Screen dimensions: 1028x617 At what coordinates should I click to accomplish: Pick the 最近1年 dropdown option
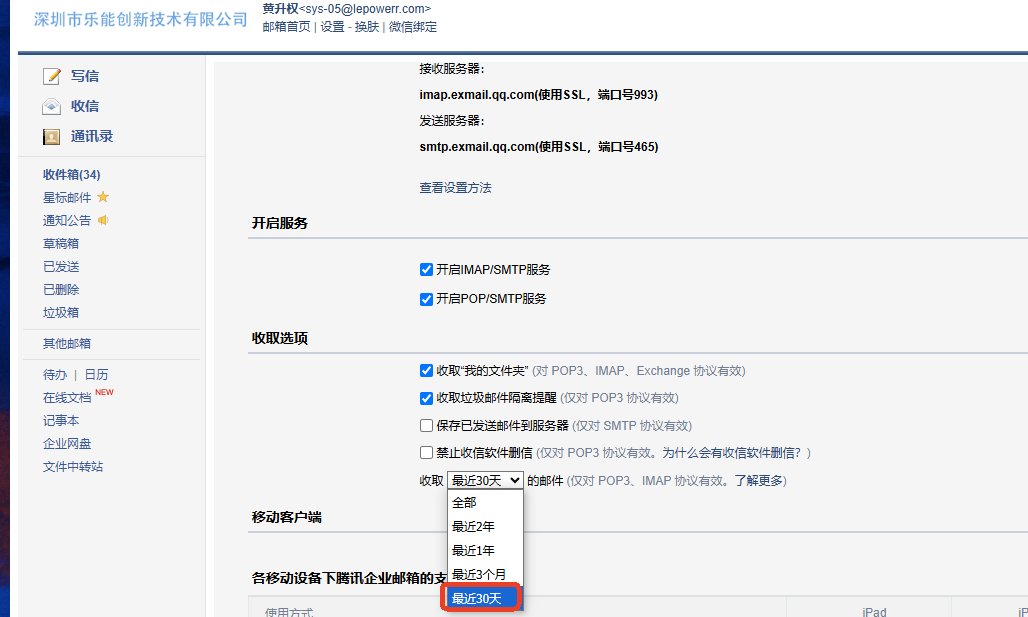coord(473,551)
